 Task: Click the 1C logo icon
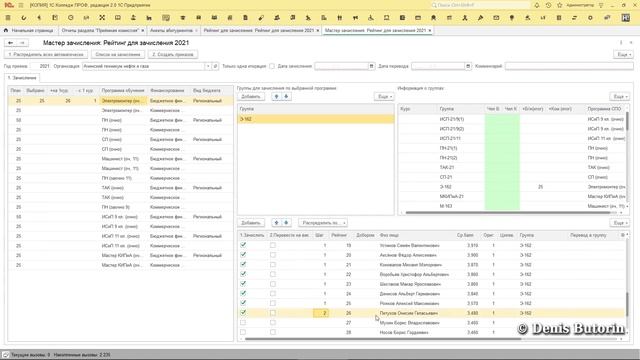click(x=9, y=5)
